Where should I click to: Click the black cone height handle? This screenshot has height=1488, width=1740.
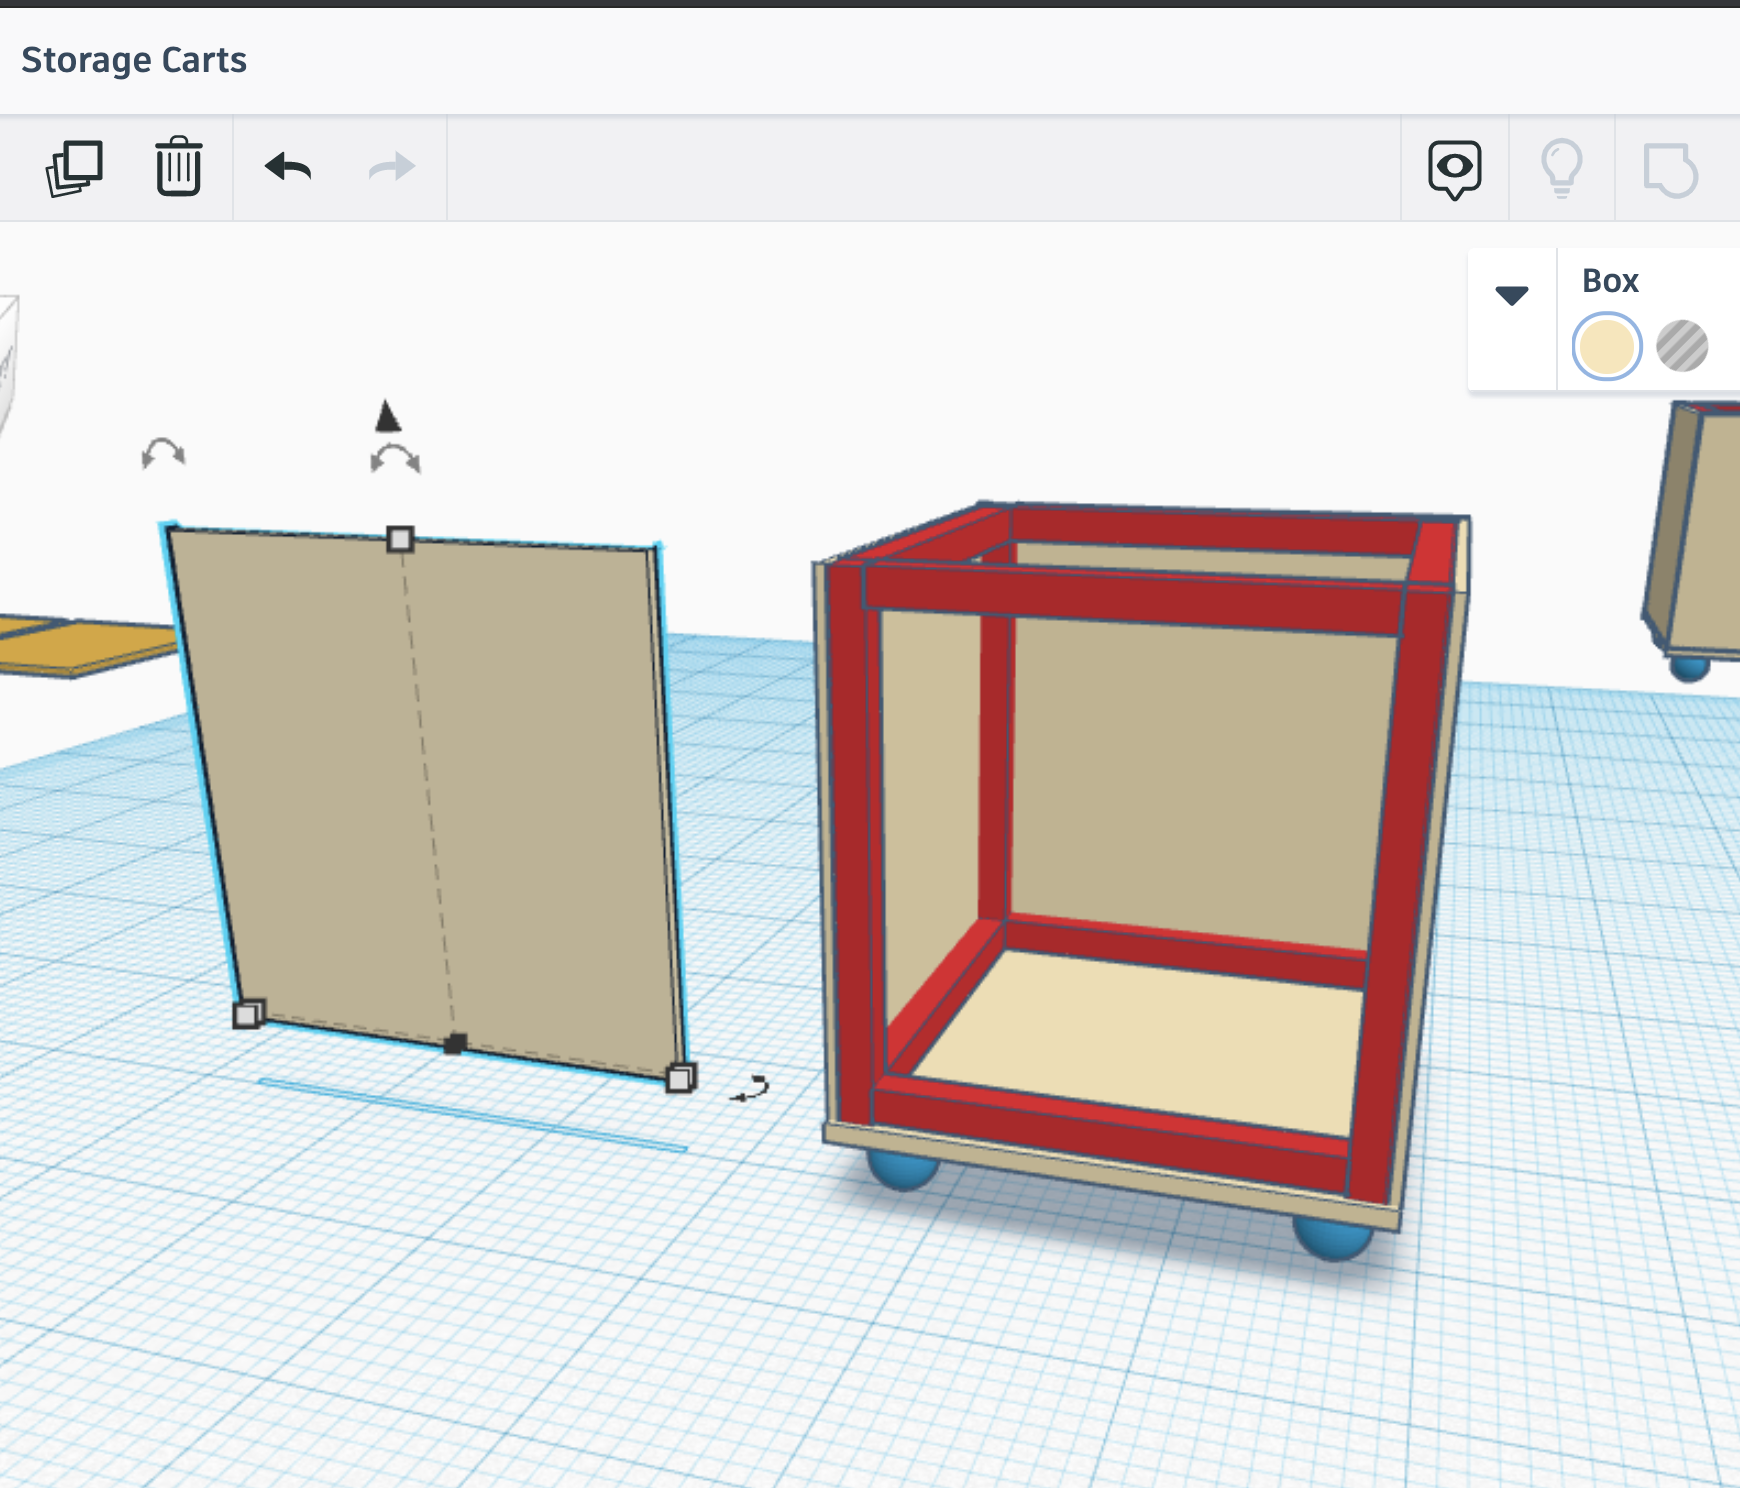(388, 416)
